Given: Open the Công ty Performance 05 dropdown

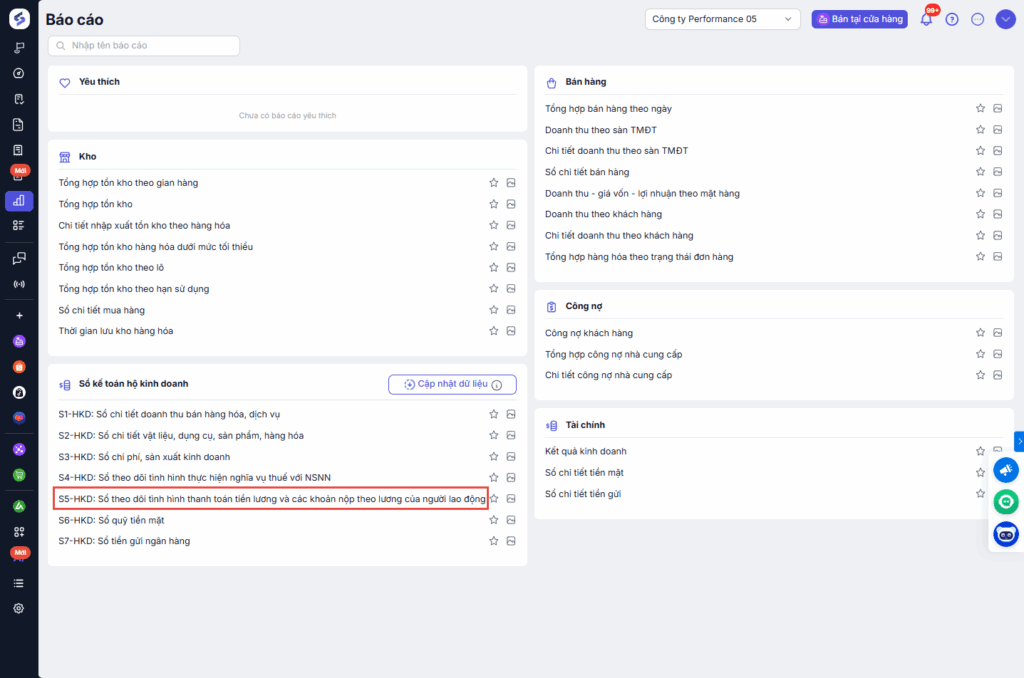Looking at the screenshot, I should (x=723, y=19).
